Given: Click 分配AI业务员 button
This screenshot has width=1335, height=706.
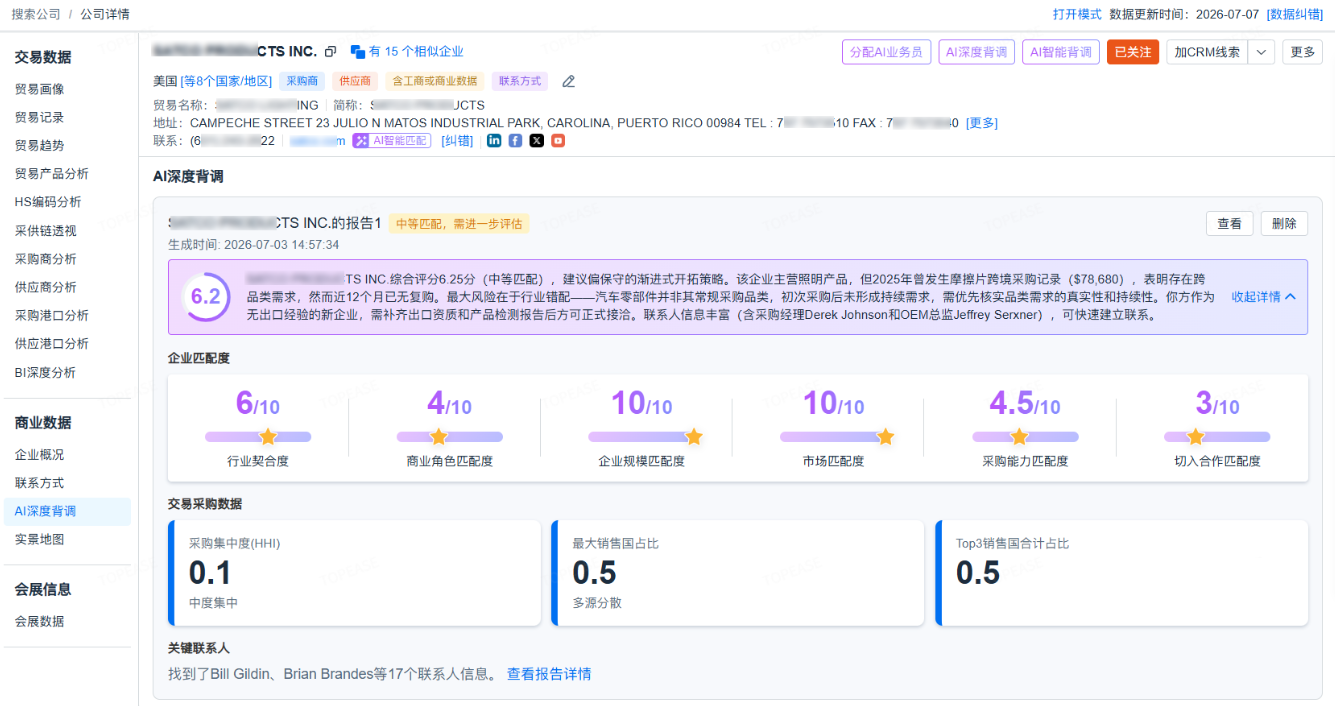Looking at the screenshot, I should [x=886, y=52].
